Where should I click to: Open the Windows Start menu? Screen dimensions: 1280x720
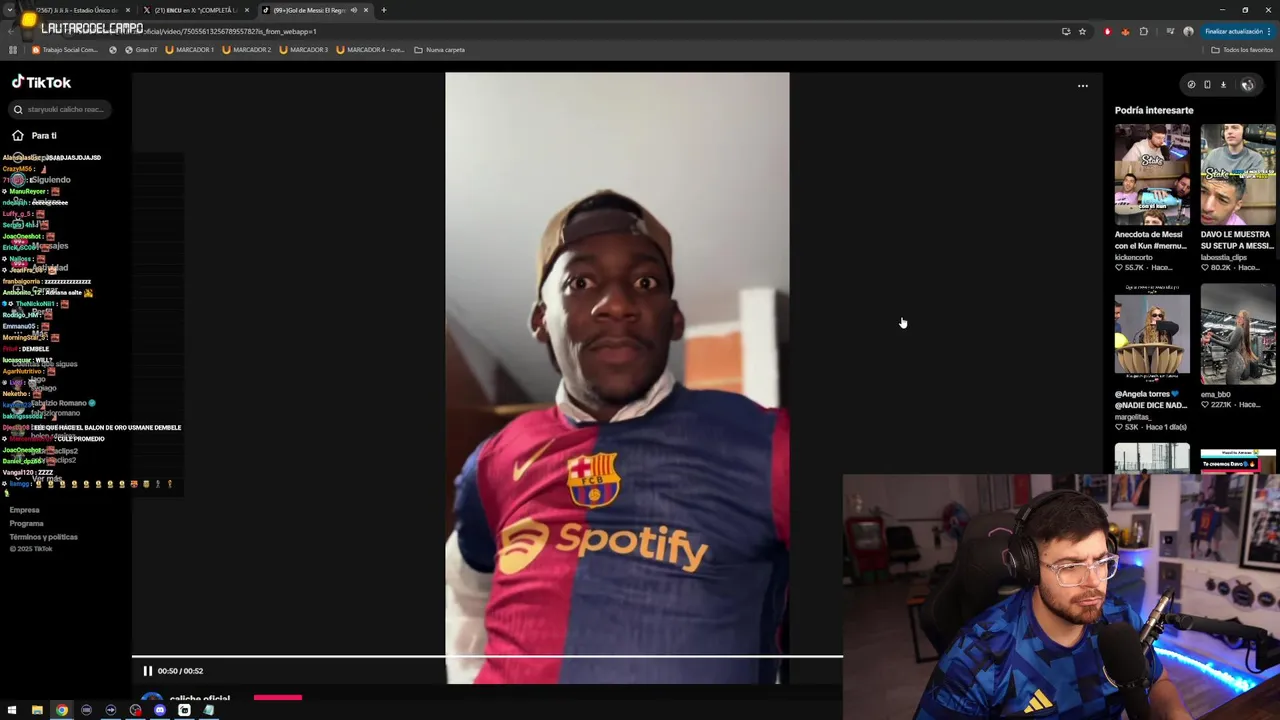pyautogui.click(x=12, y=710)
